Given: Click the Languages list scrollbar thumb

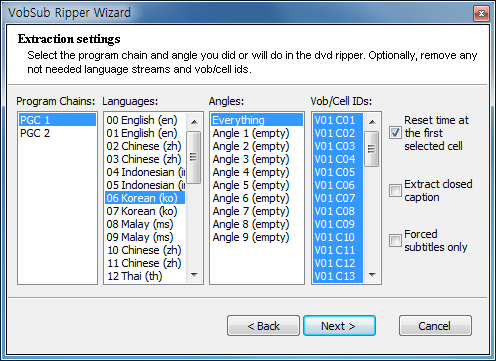Looking at the screenshot, I should point(193,157).
